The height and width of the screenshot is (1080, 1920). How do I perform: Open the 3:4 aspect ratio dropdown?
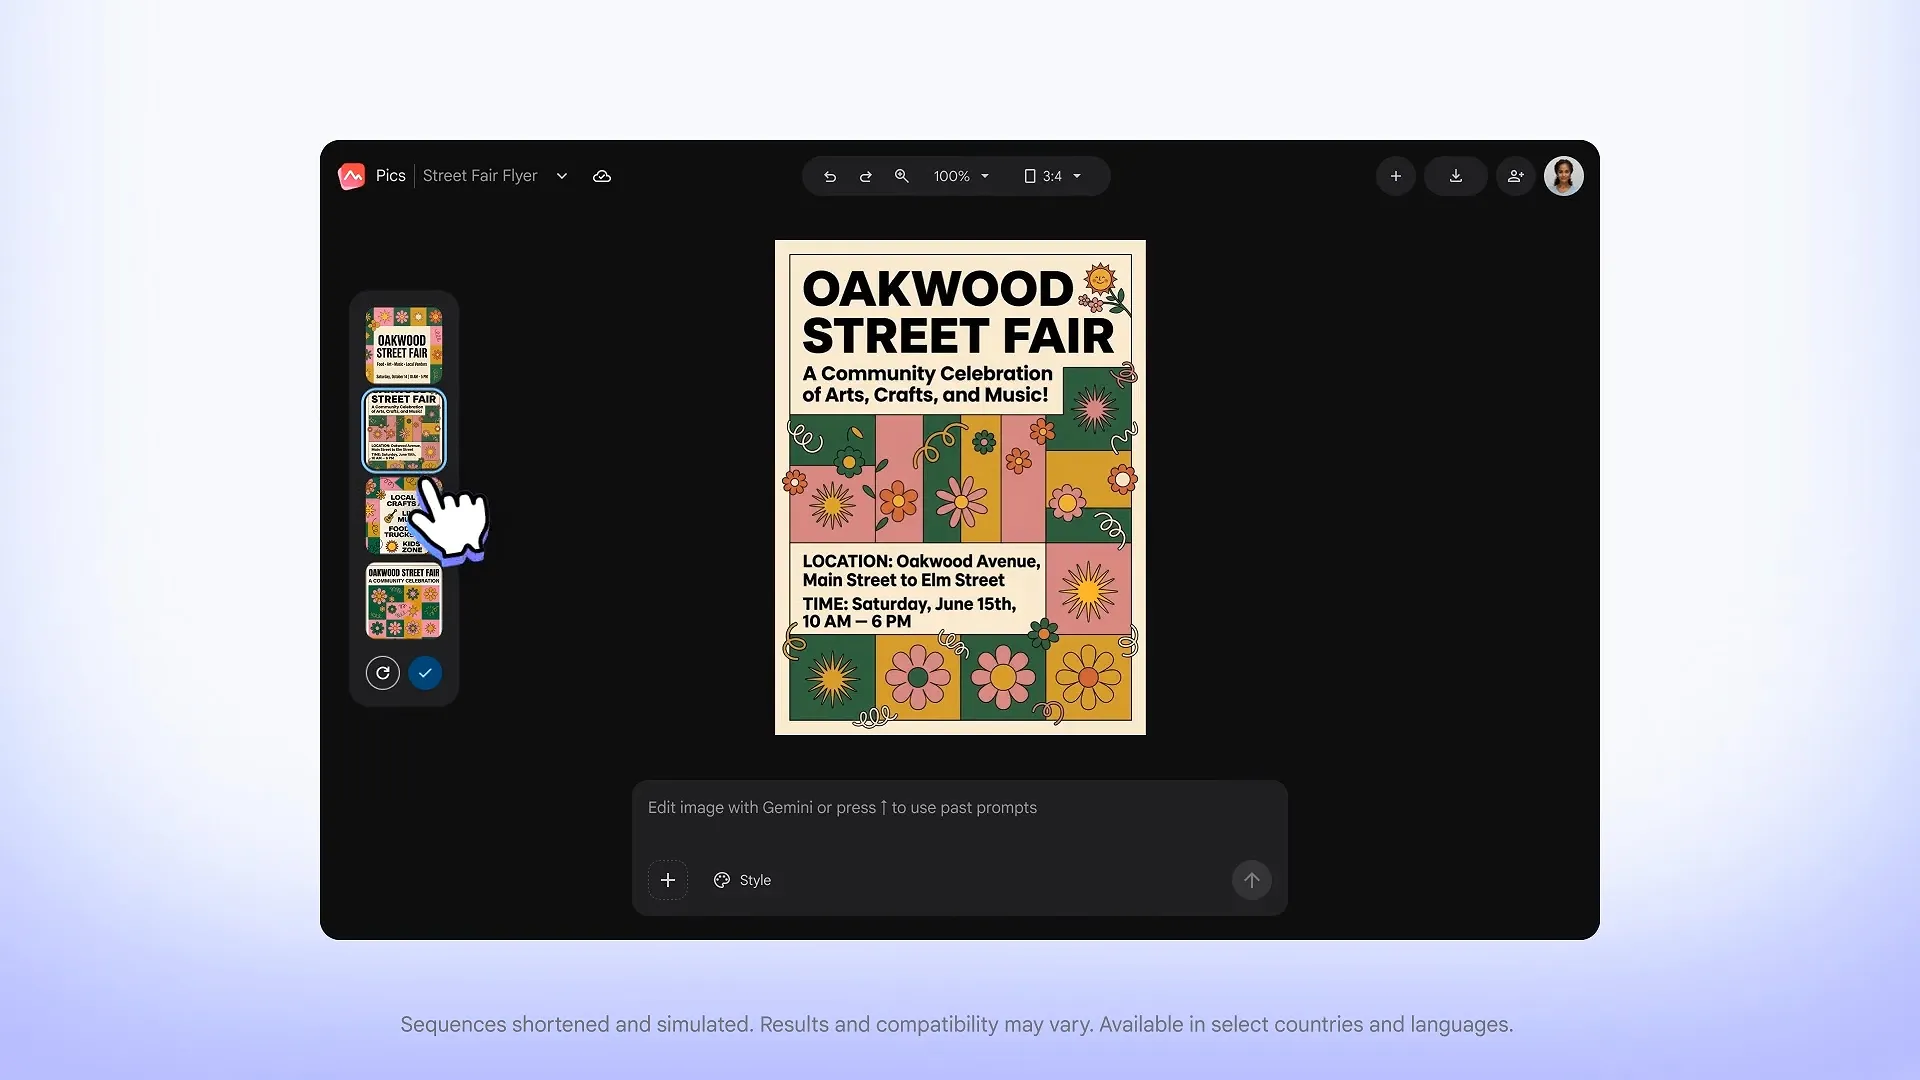coord(1053,176)
